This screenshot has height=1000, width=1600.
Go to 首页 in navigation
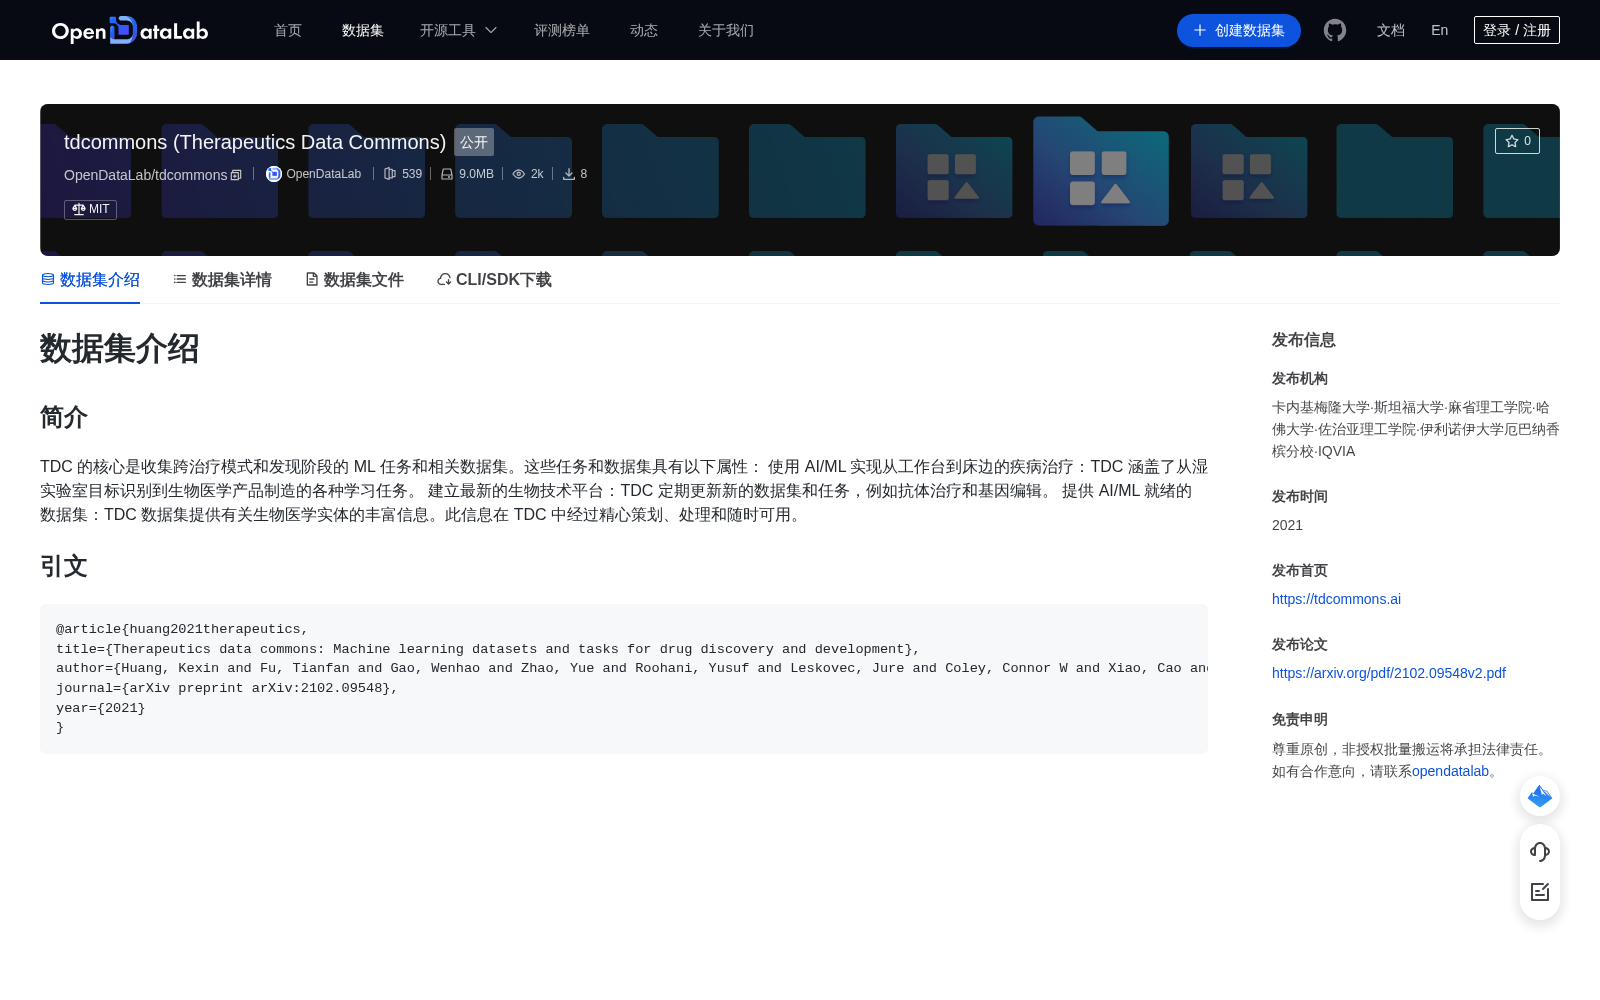click(288, 30)
